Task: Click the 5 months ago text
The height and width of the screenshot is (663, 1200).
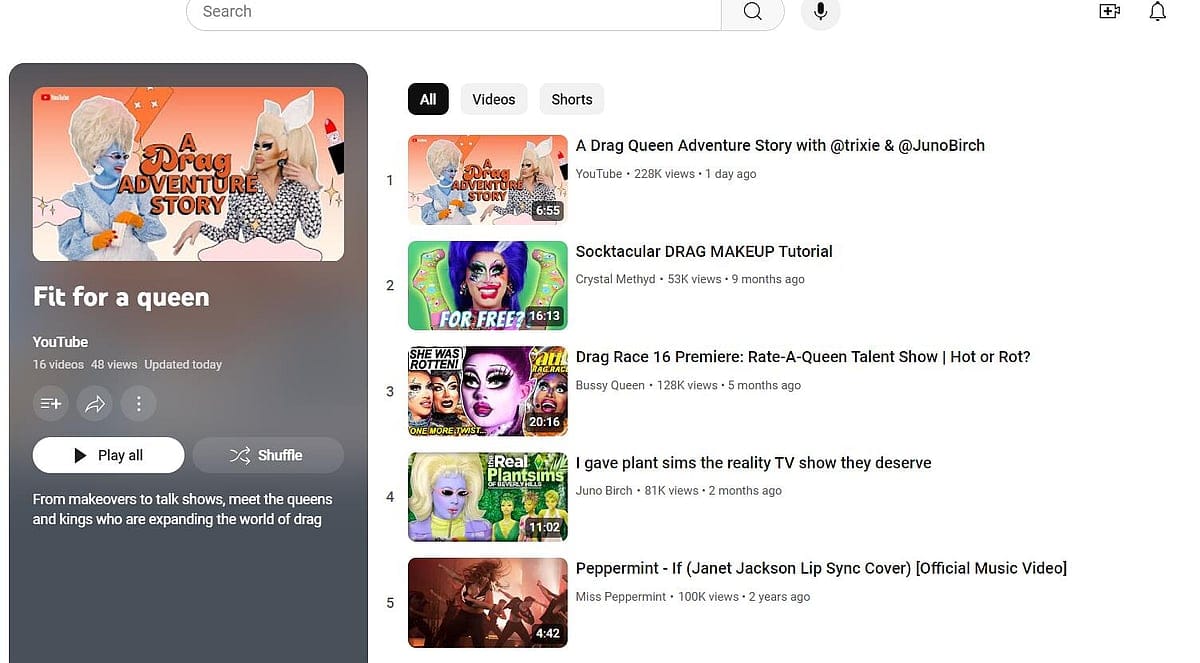Action: [x=764, y=385]
